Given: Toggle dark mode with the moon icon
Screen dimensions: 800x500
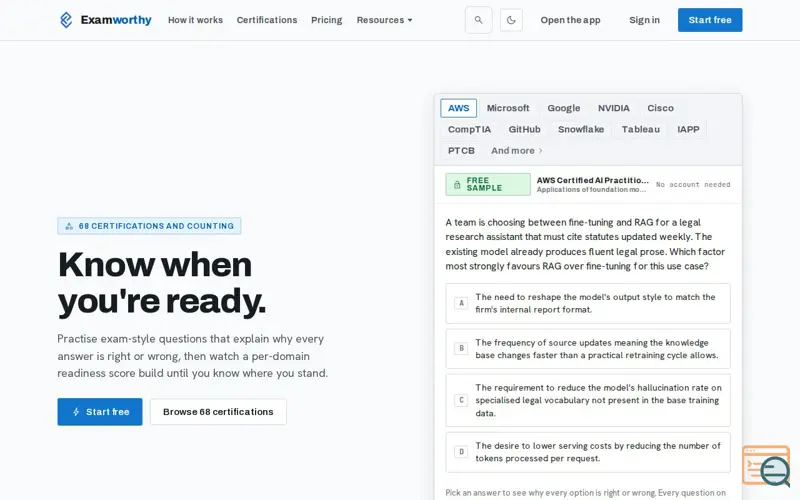Looking at the screenshot, I should [x=511, y=20].
